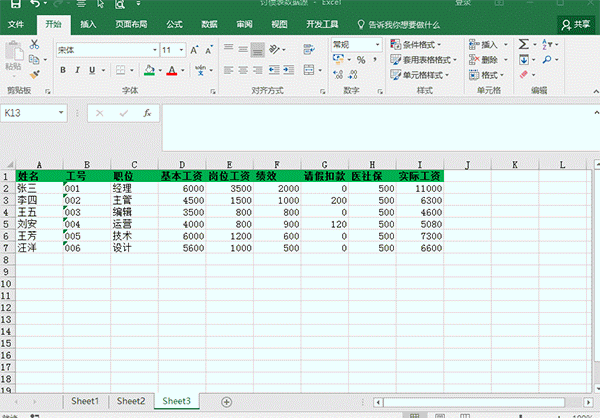This screenshot has width=600, height=418.
Task: Apply the green fill color bucket
Action: [149, 70]
